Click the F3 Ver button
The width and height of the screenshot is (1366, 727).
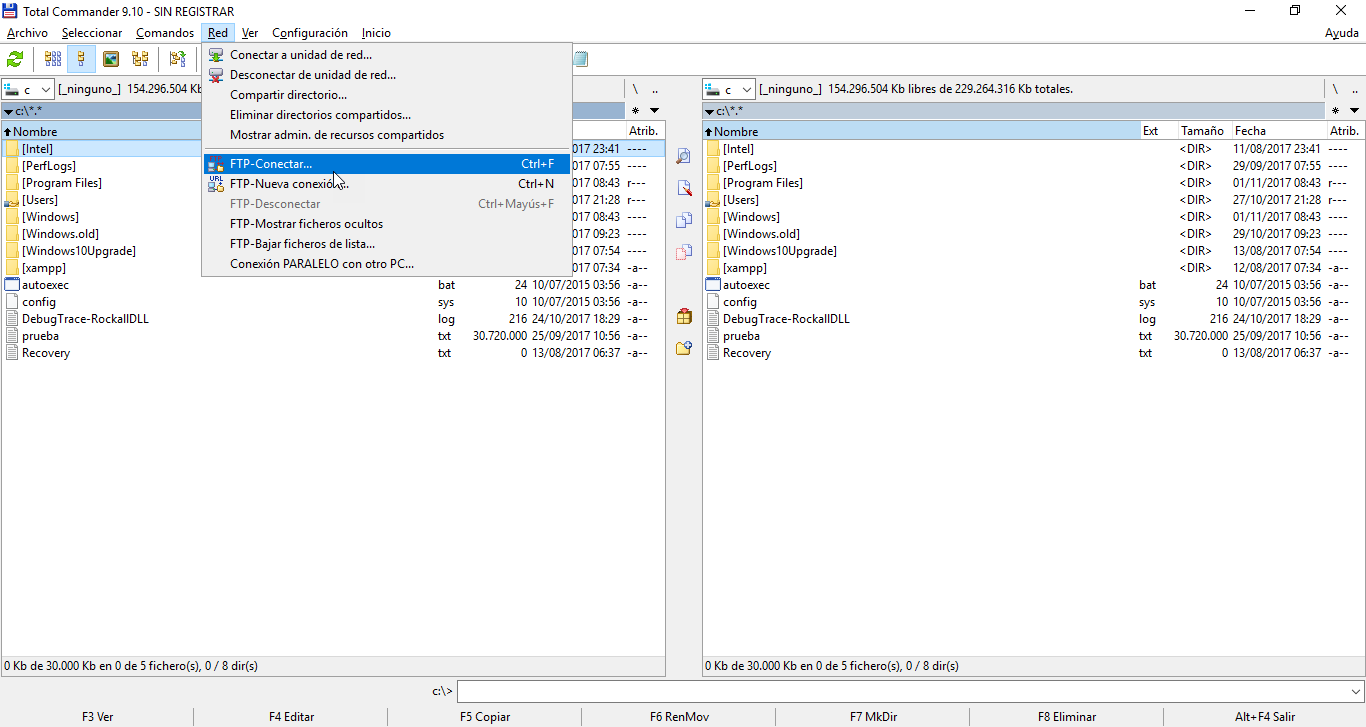pyautogui.click(x=97, y=717)
